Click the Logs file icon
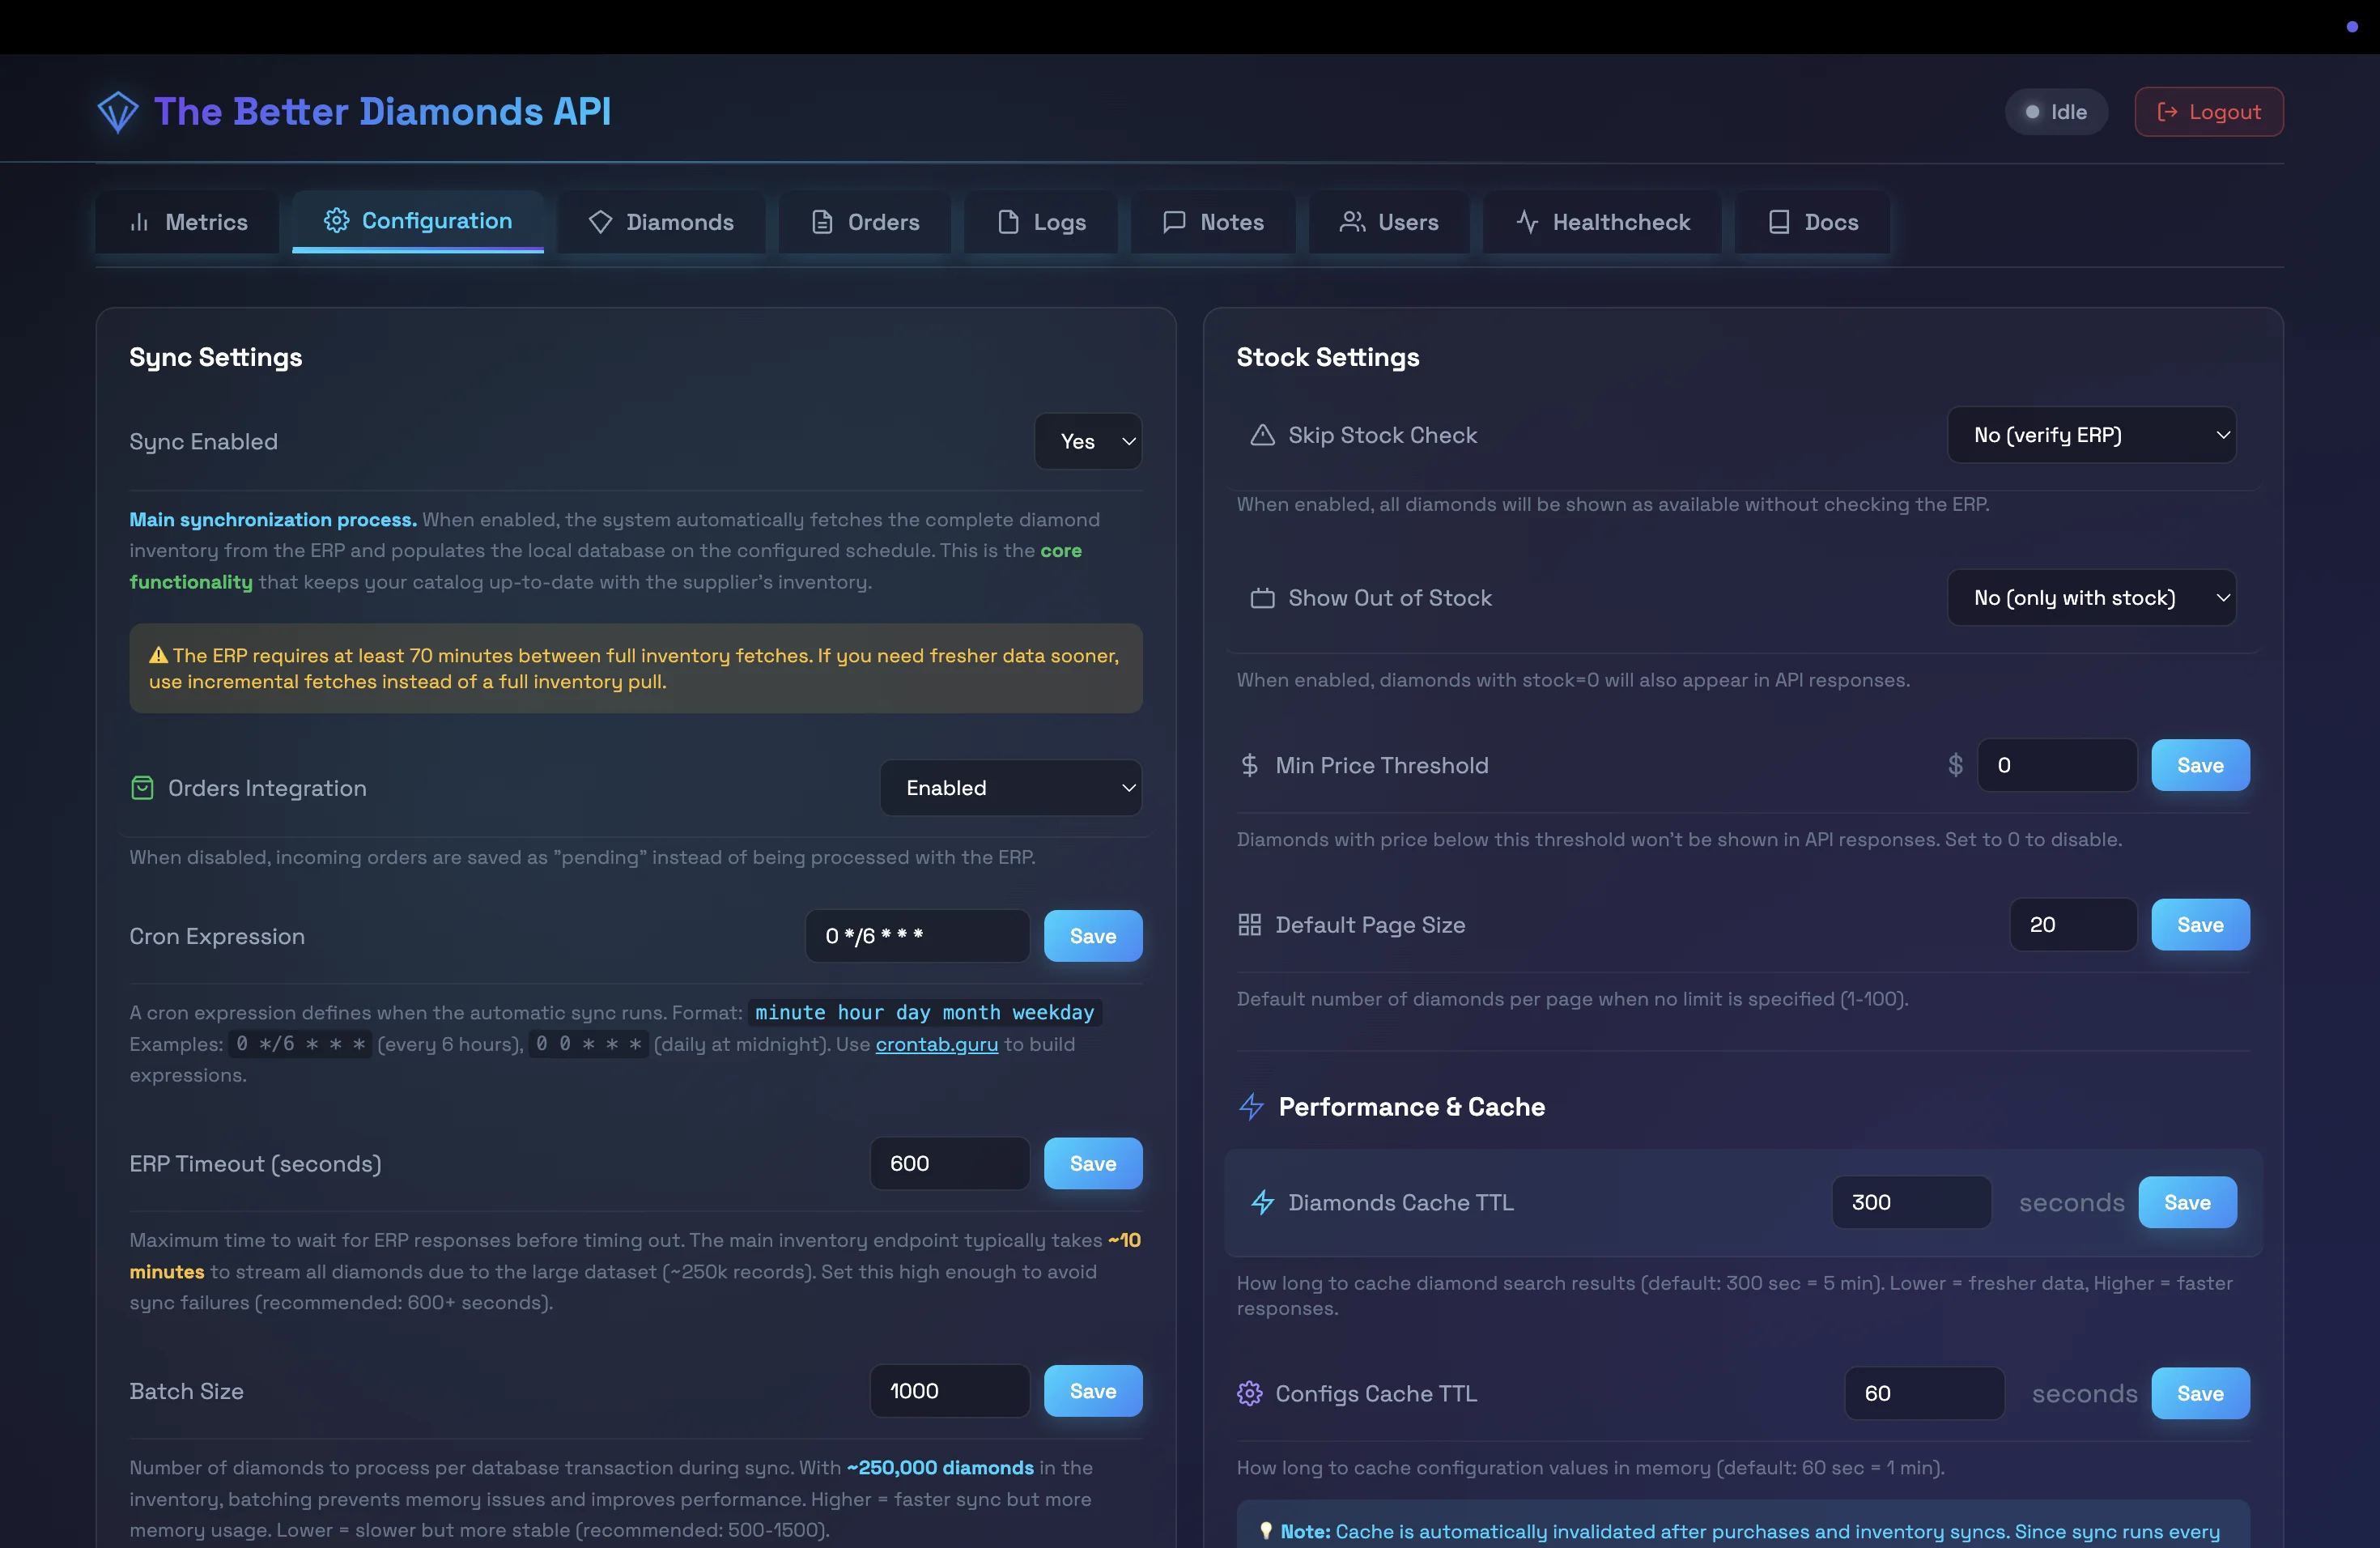The width and height of the screenshot is (2380, 1548). [x=1008, y=222]
